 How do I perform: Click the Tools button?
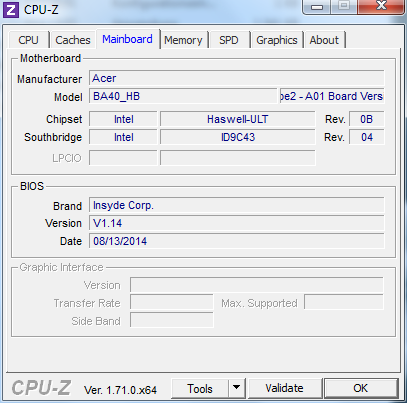pyautogui.click(x=200, y=388)
